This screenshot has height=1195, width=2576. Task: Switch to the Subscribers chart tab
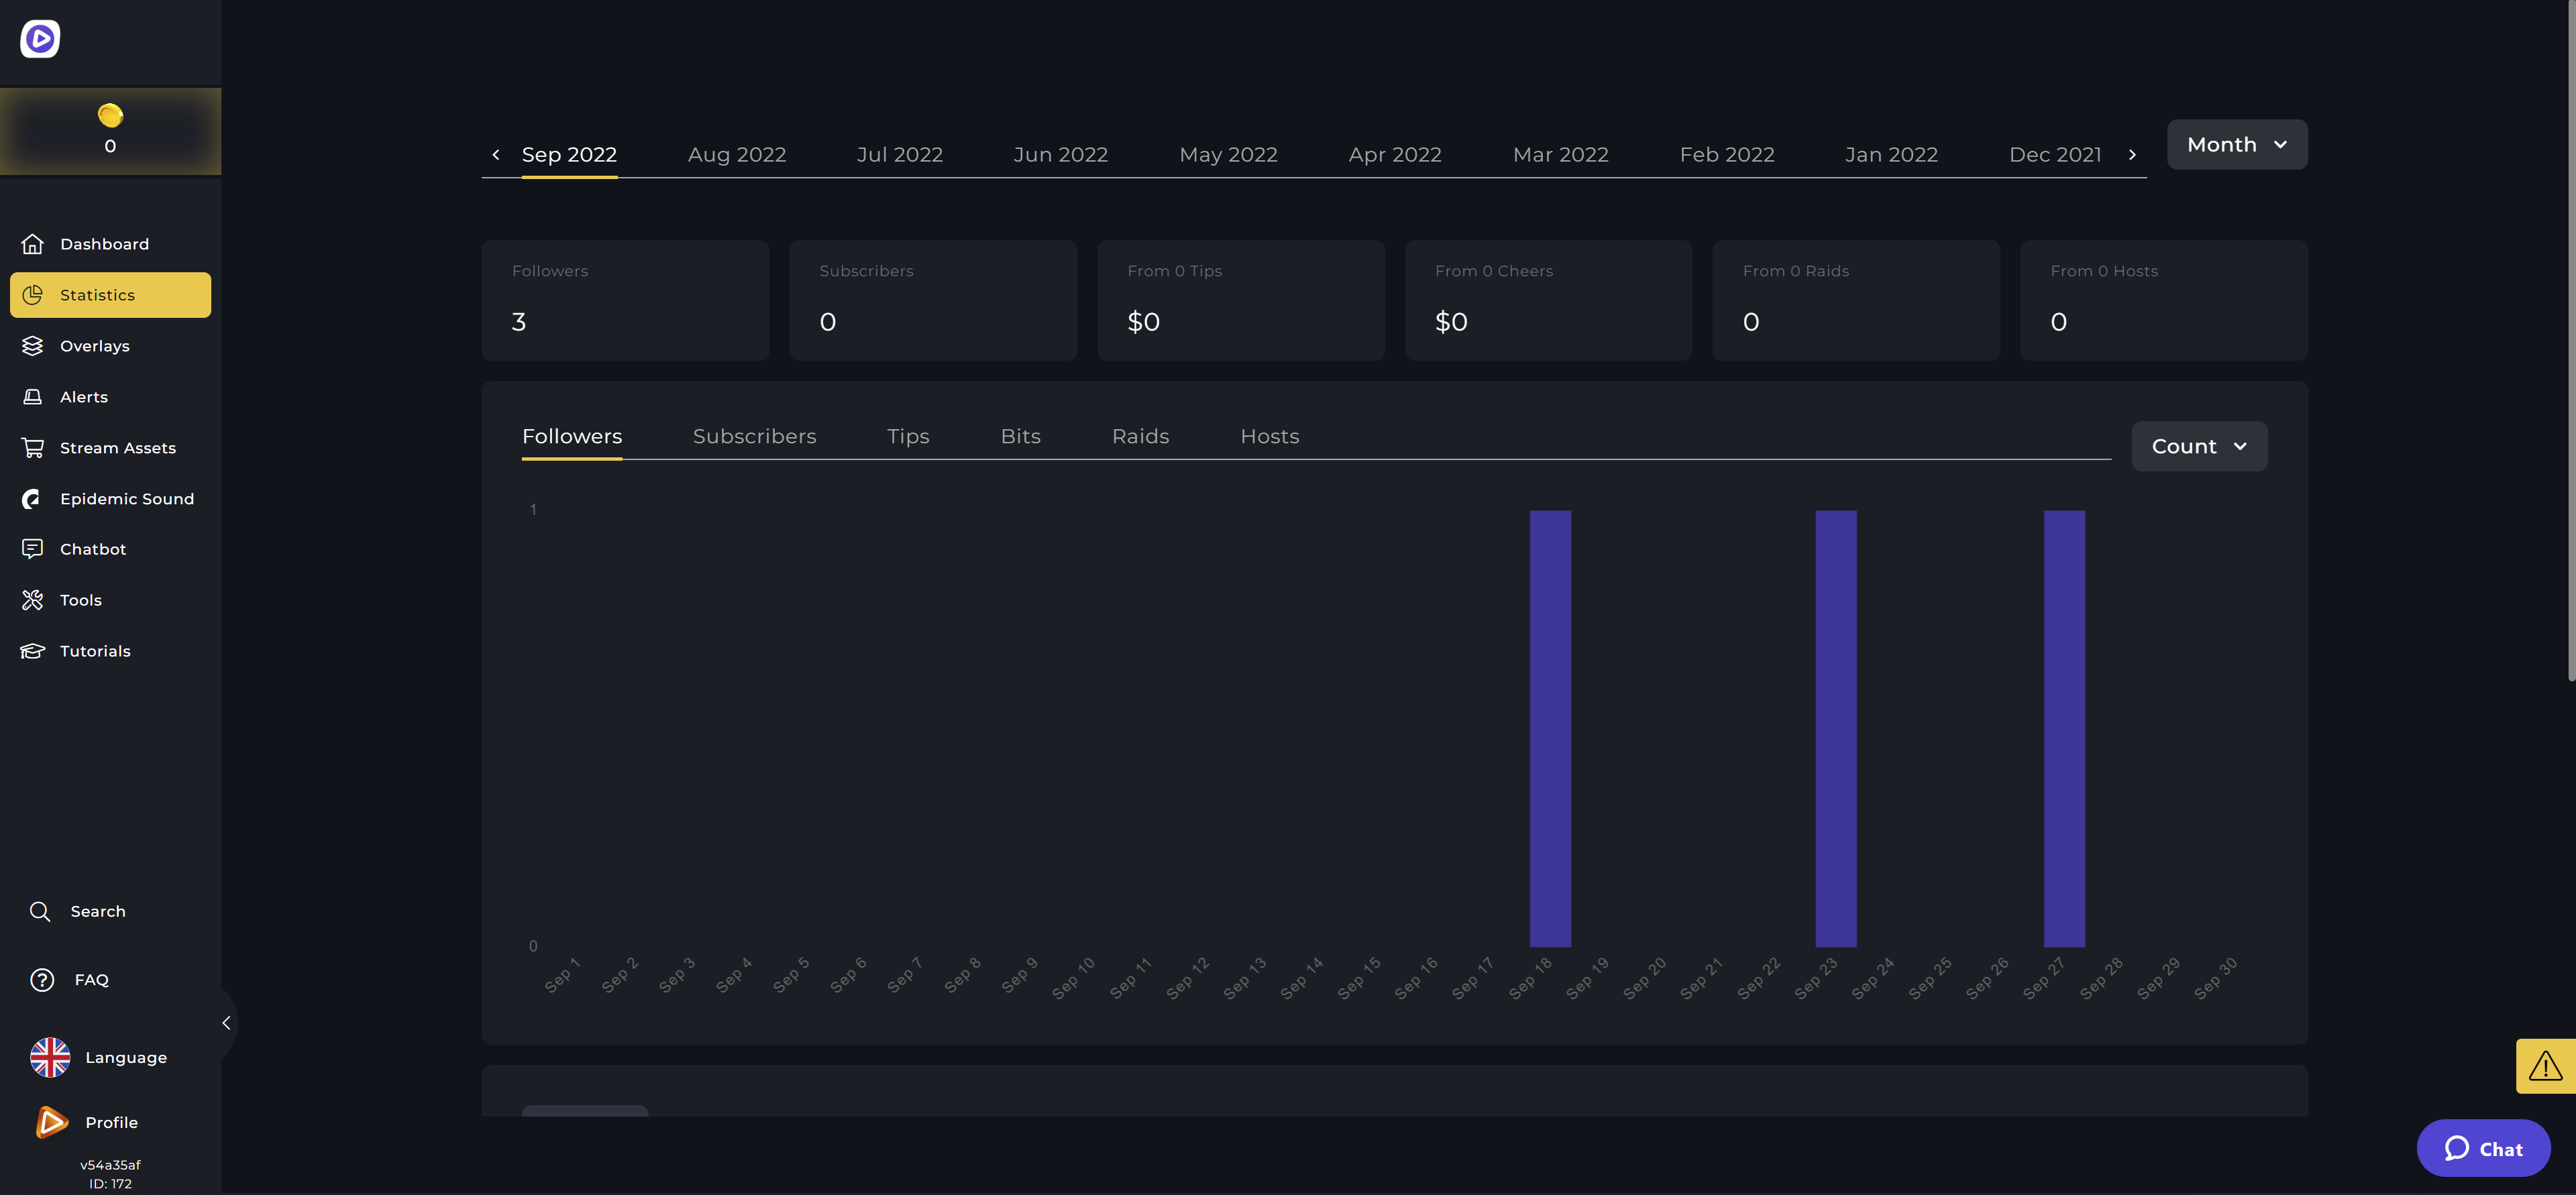(x=755, y=436)
